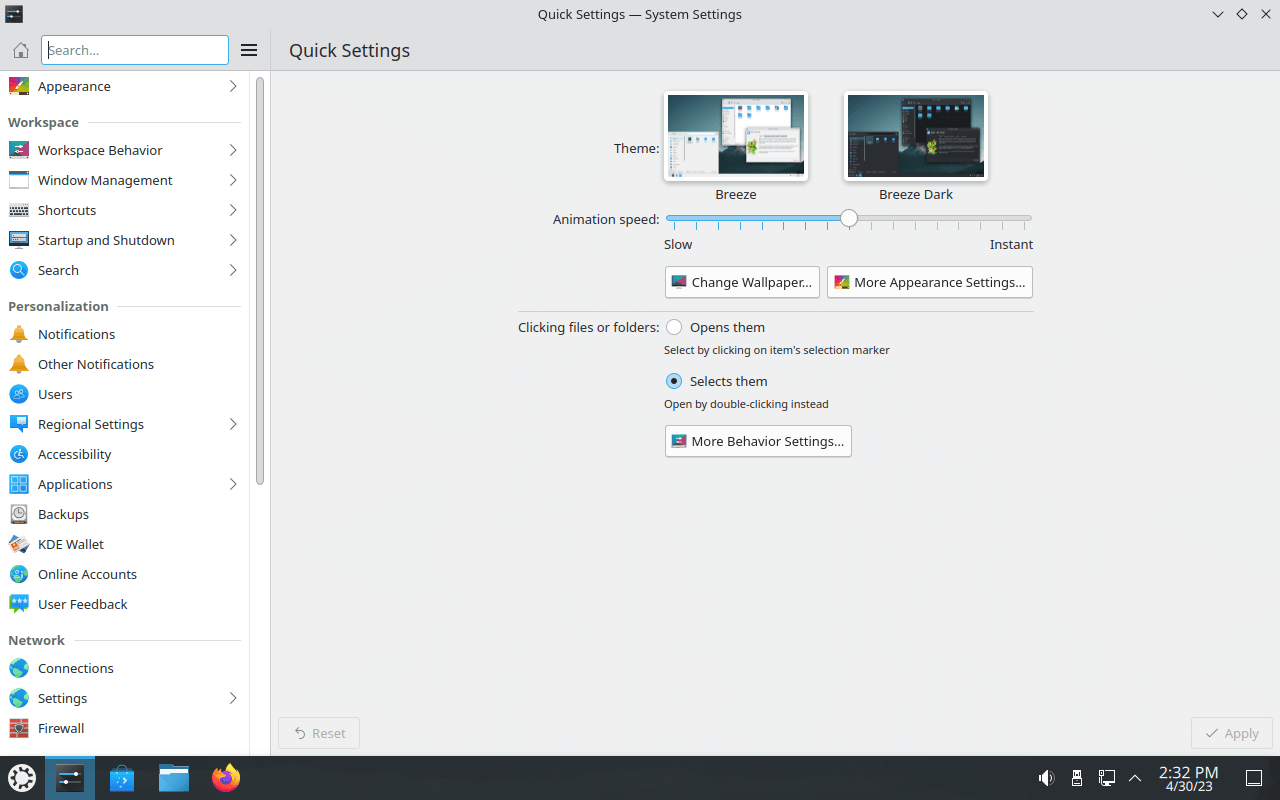
Task: Select the Breeze Dark theme thumbnail
Action: point(916,137)
